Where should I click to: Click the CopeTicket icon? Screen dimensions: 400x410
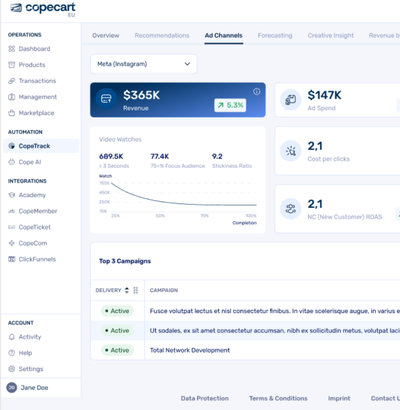click(x=12, y=227)
